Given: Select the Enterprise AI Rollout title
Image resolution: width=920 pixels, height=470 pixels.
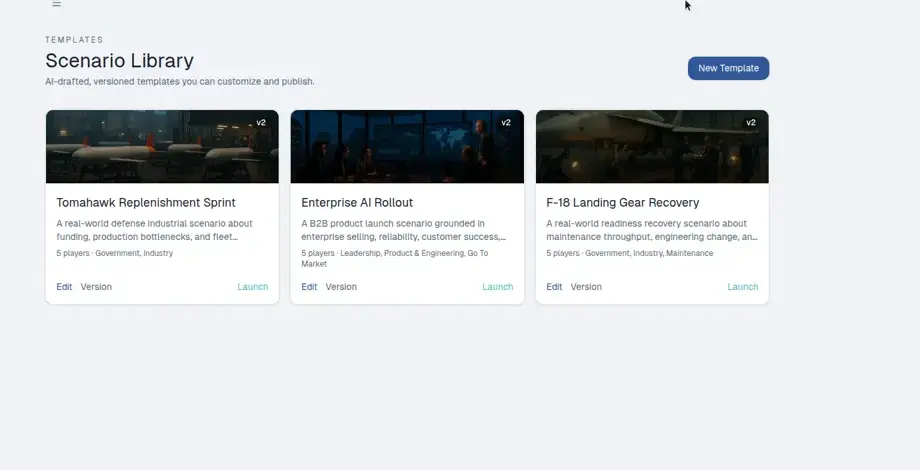Looking at the screenshot, I should (357, 202).
